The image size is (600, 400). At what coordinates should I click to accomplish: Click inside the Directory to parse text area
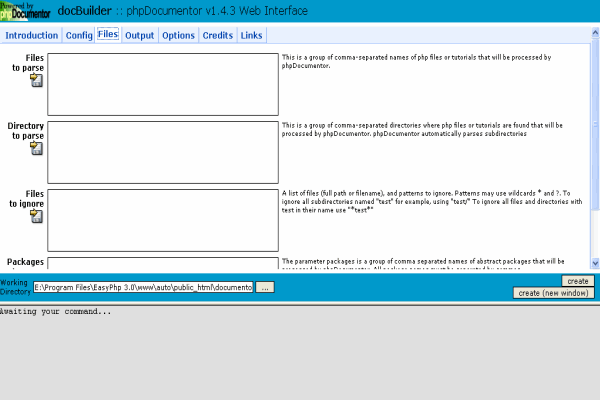click(x=162, y=150)
